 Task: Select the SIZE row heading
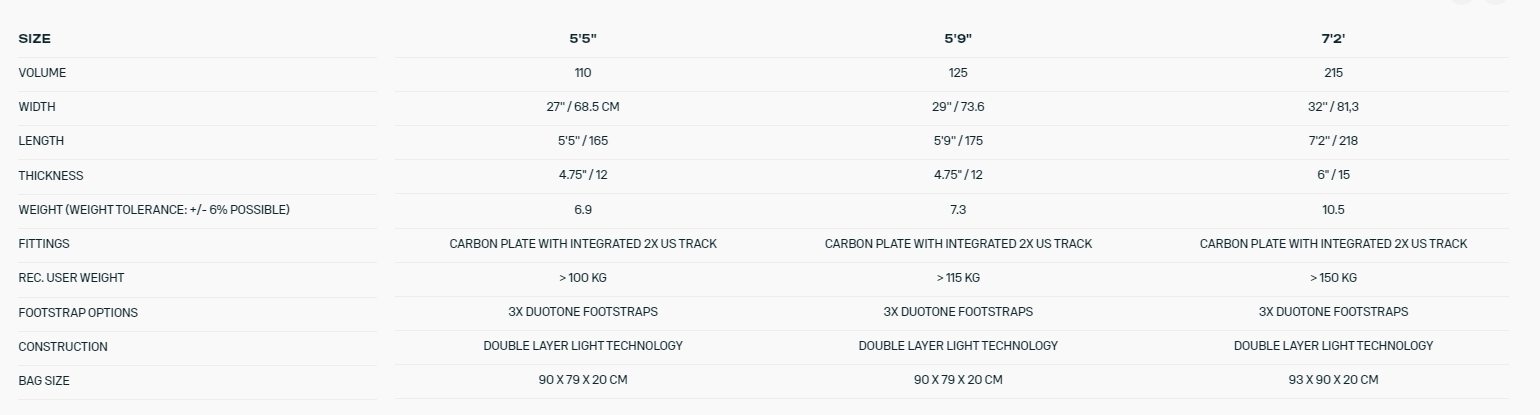[x=34, y=38]
